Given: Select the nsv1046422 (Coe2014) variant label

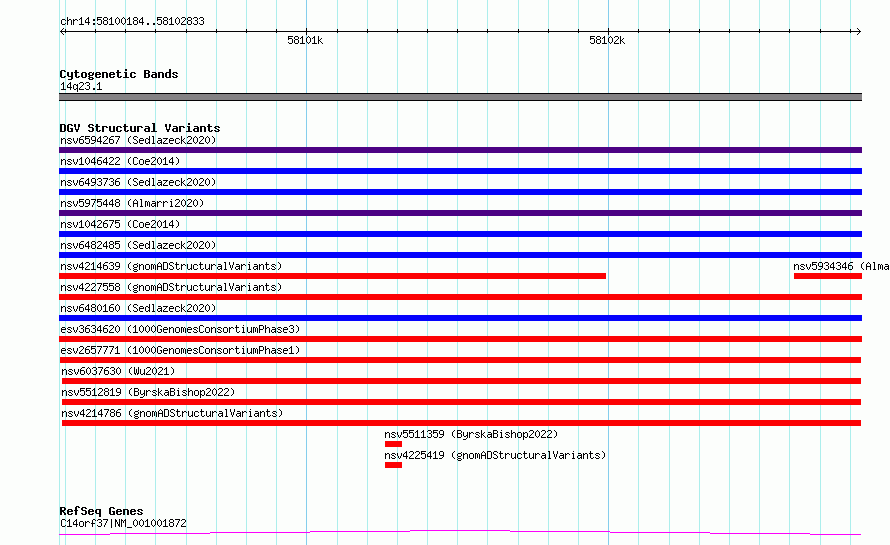Looking at the screenshot, I should click(120, 161).
